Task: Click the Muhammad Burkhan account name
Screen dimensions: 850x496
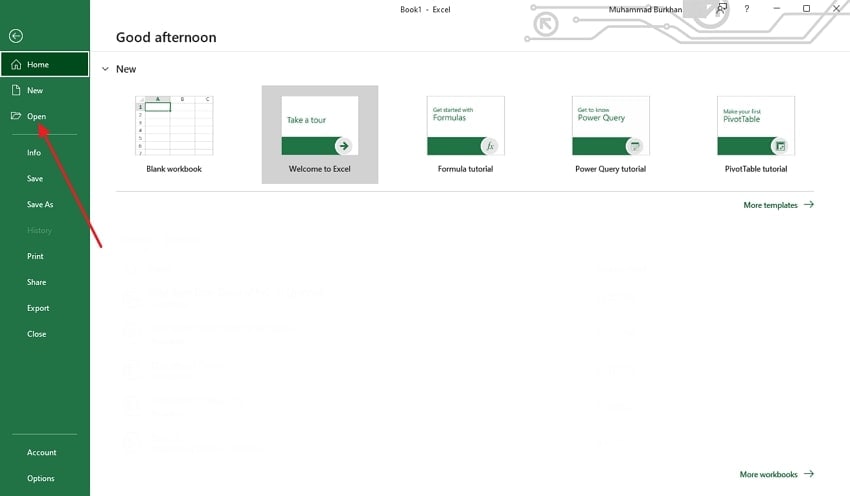Action: (x=645, y=9)
